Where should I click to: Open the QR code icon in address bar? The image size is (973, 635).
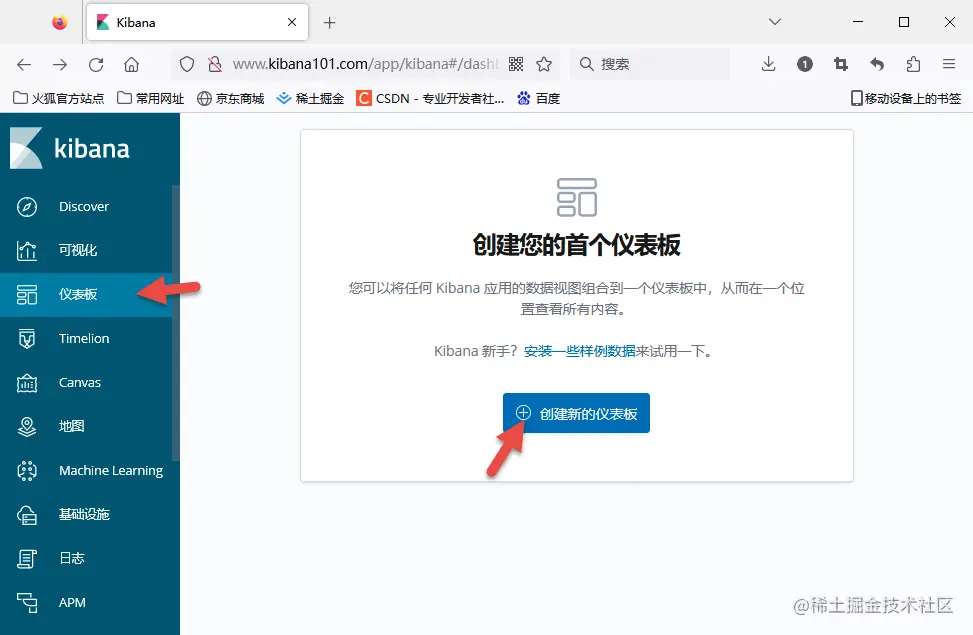tap(516, 64)
